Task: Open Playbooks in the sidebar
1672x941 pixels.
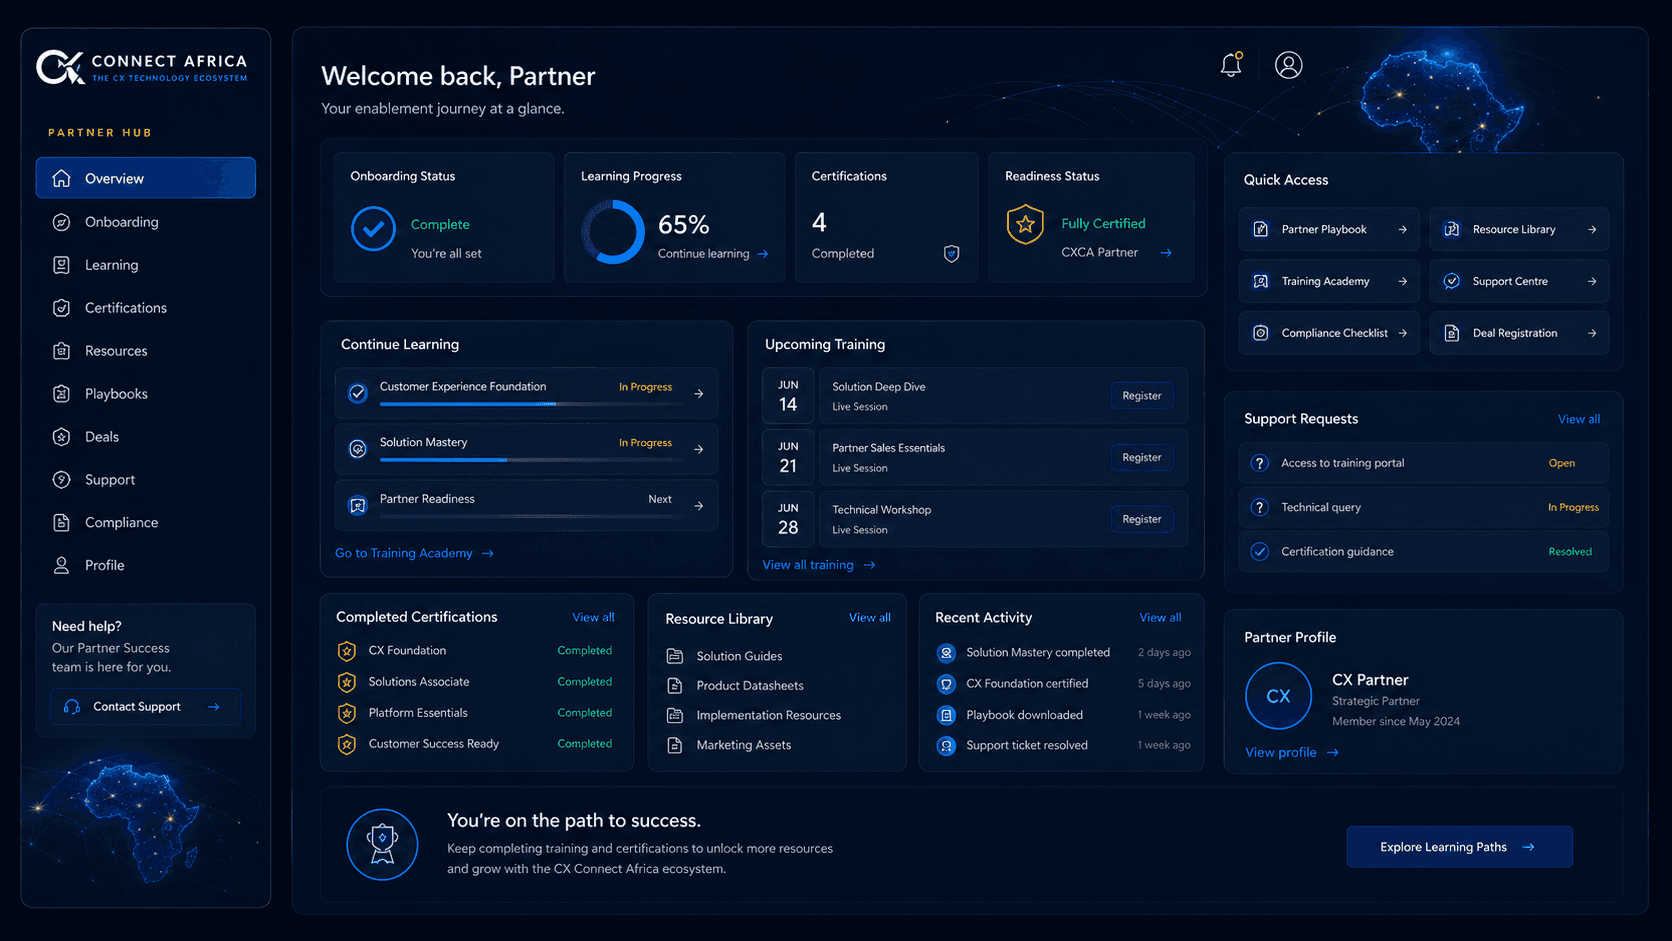Action: 146,394
